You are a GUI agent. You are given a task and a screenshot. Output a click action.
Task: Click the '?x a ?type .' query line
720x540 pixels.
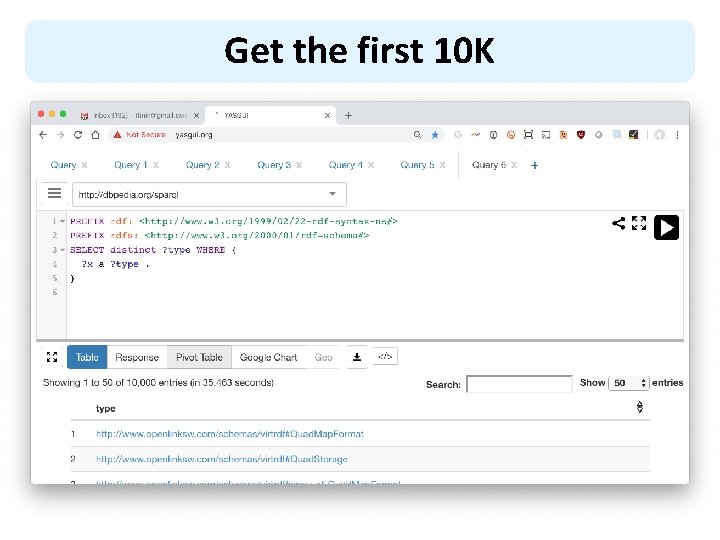(115, 264)
